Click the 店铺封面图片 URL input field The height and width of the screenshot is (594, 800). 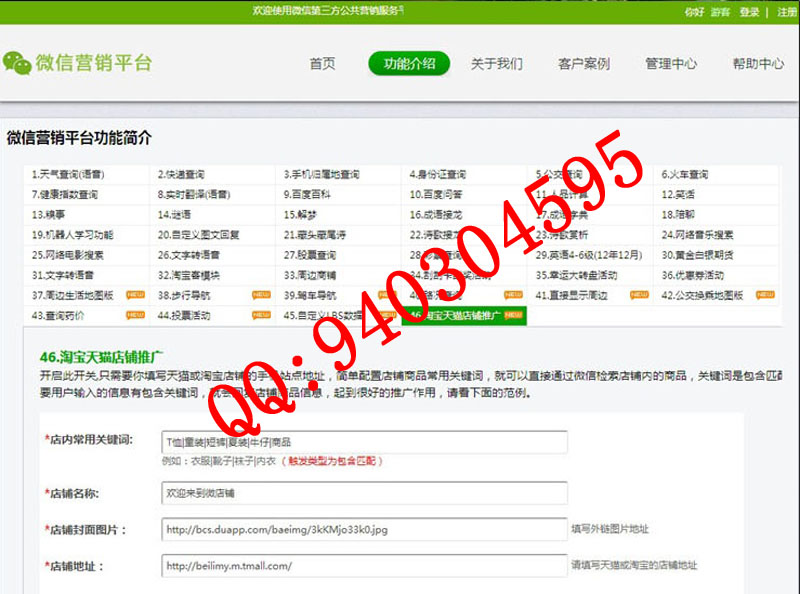(x=364, y=529)
